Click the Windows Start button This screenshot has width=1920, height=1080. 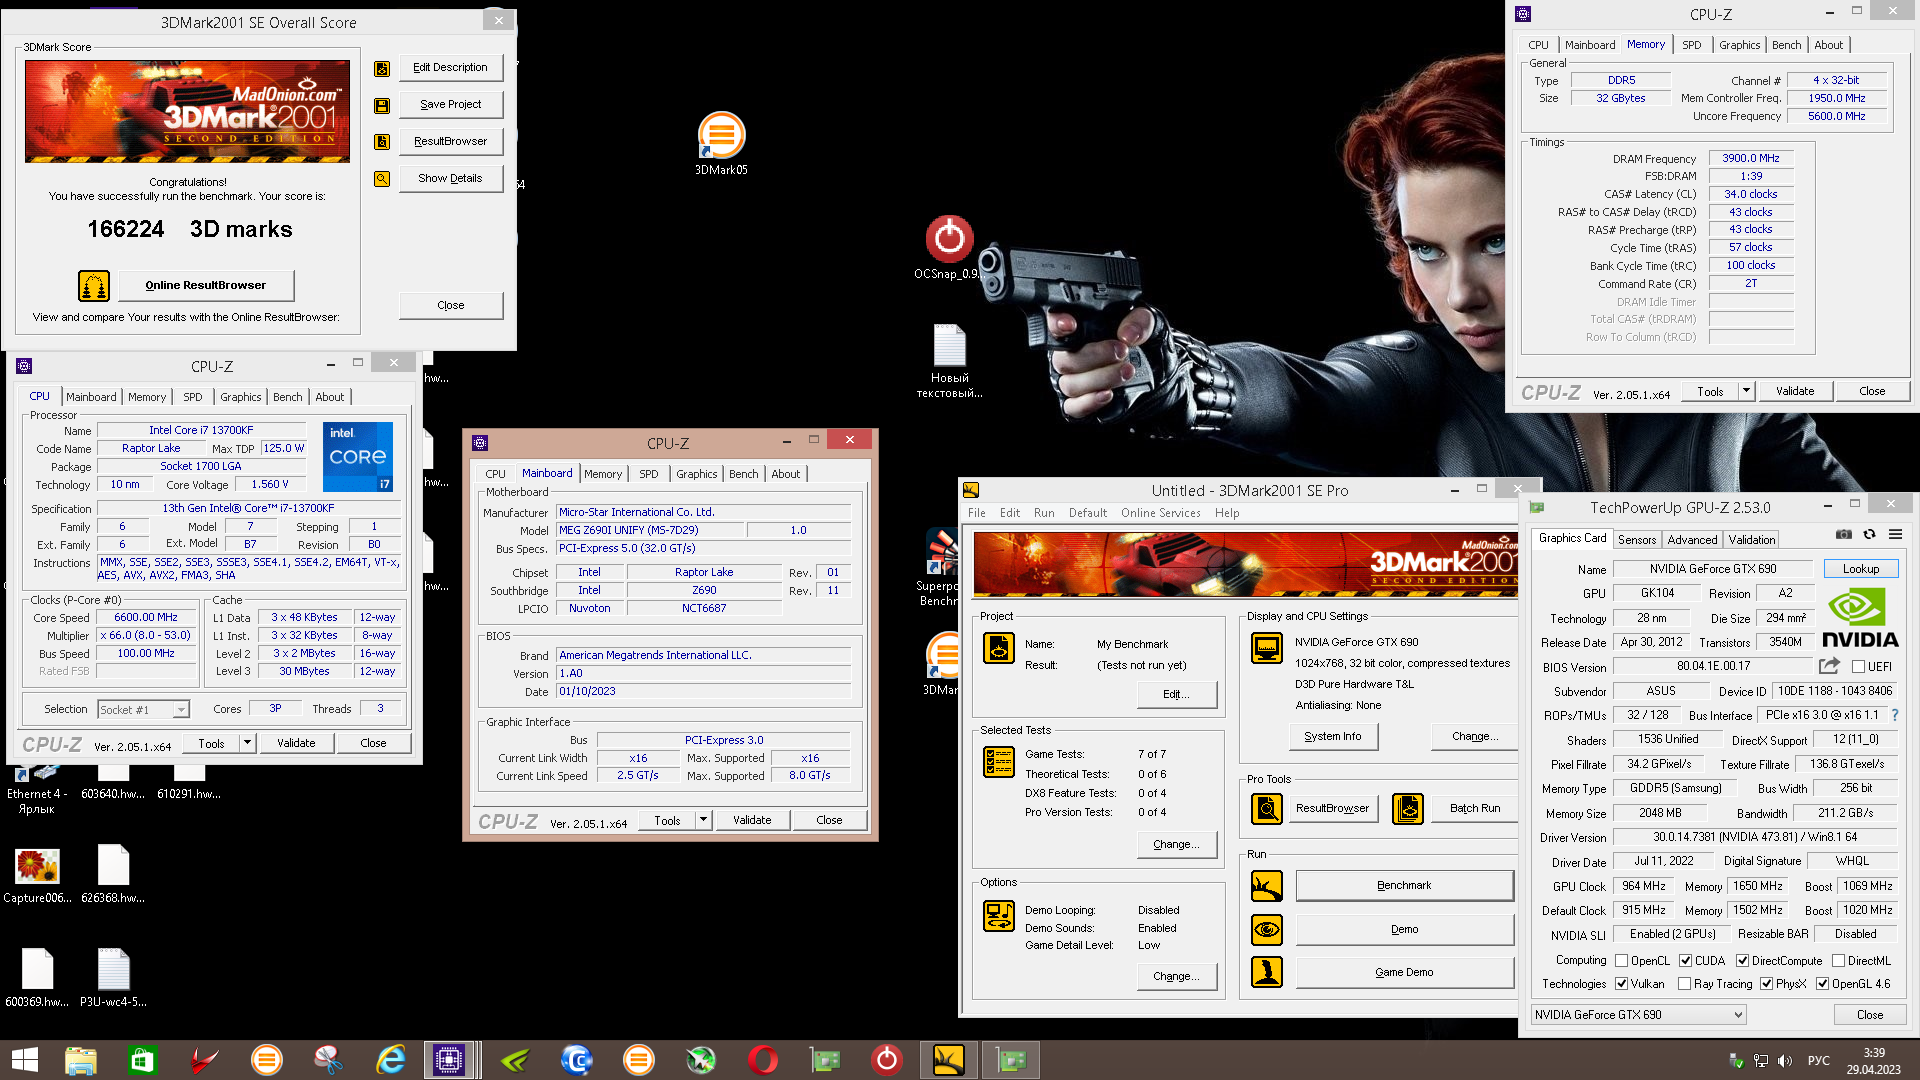pos(24,1059)
